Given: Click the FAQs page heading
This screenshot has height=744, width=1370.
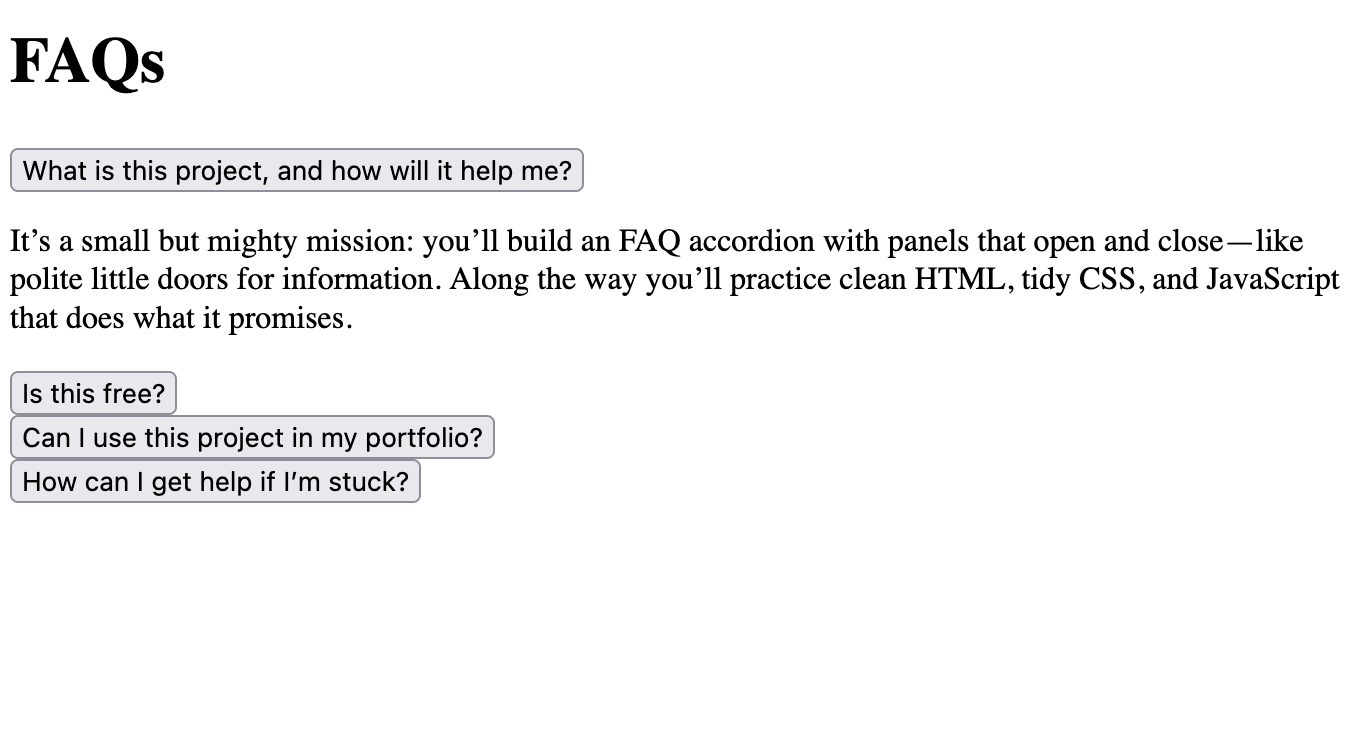Looking at the screenshot, I should click(x=87, y=62).
